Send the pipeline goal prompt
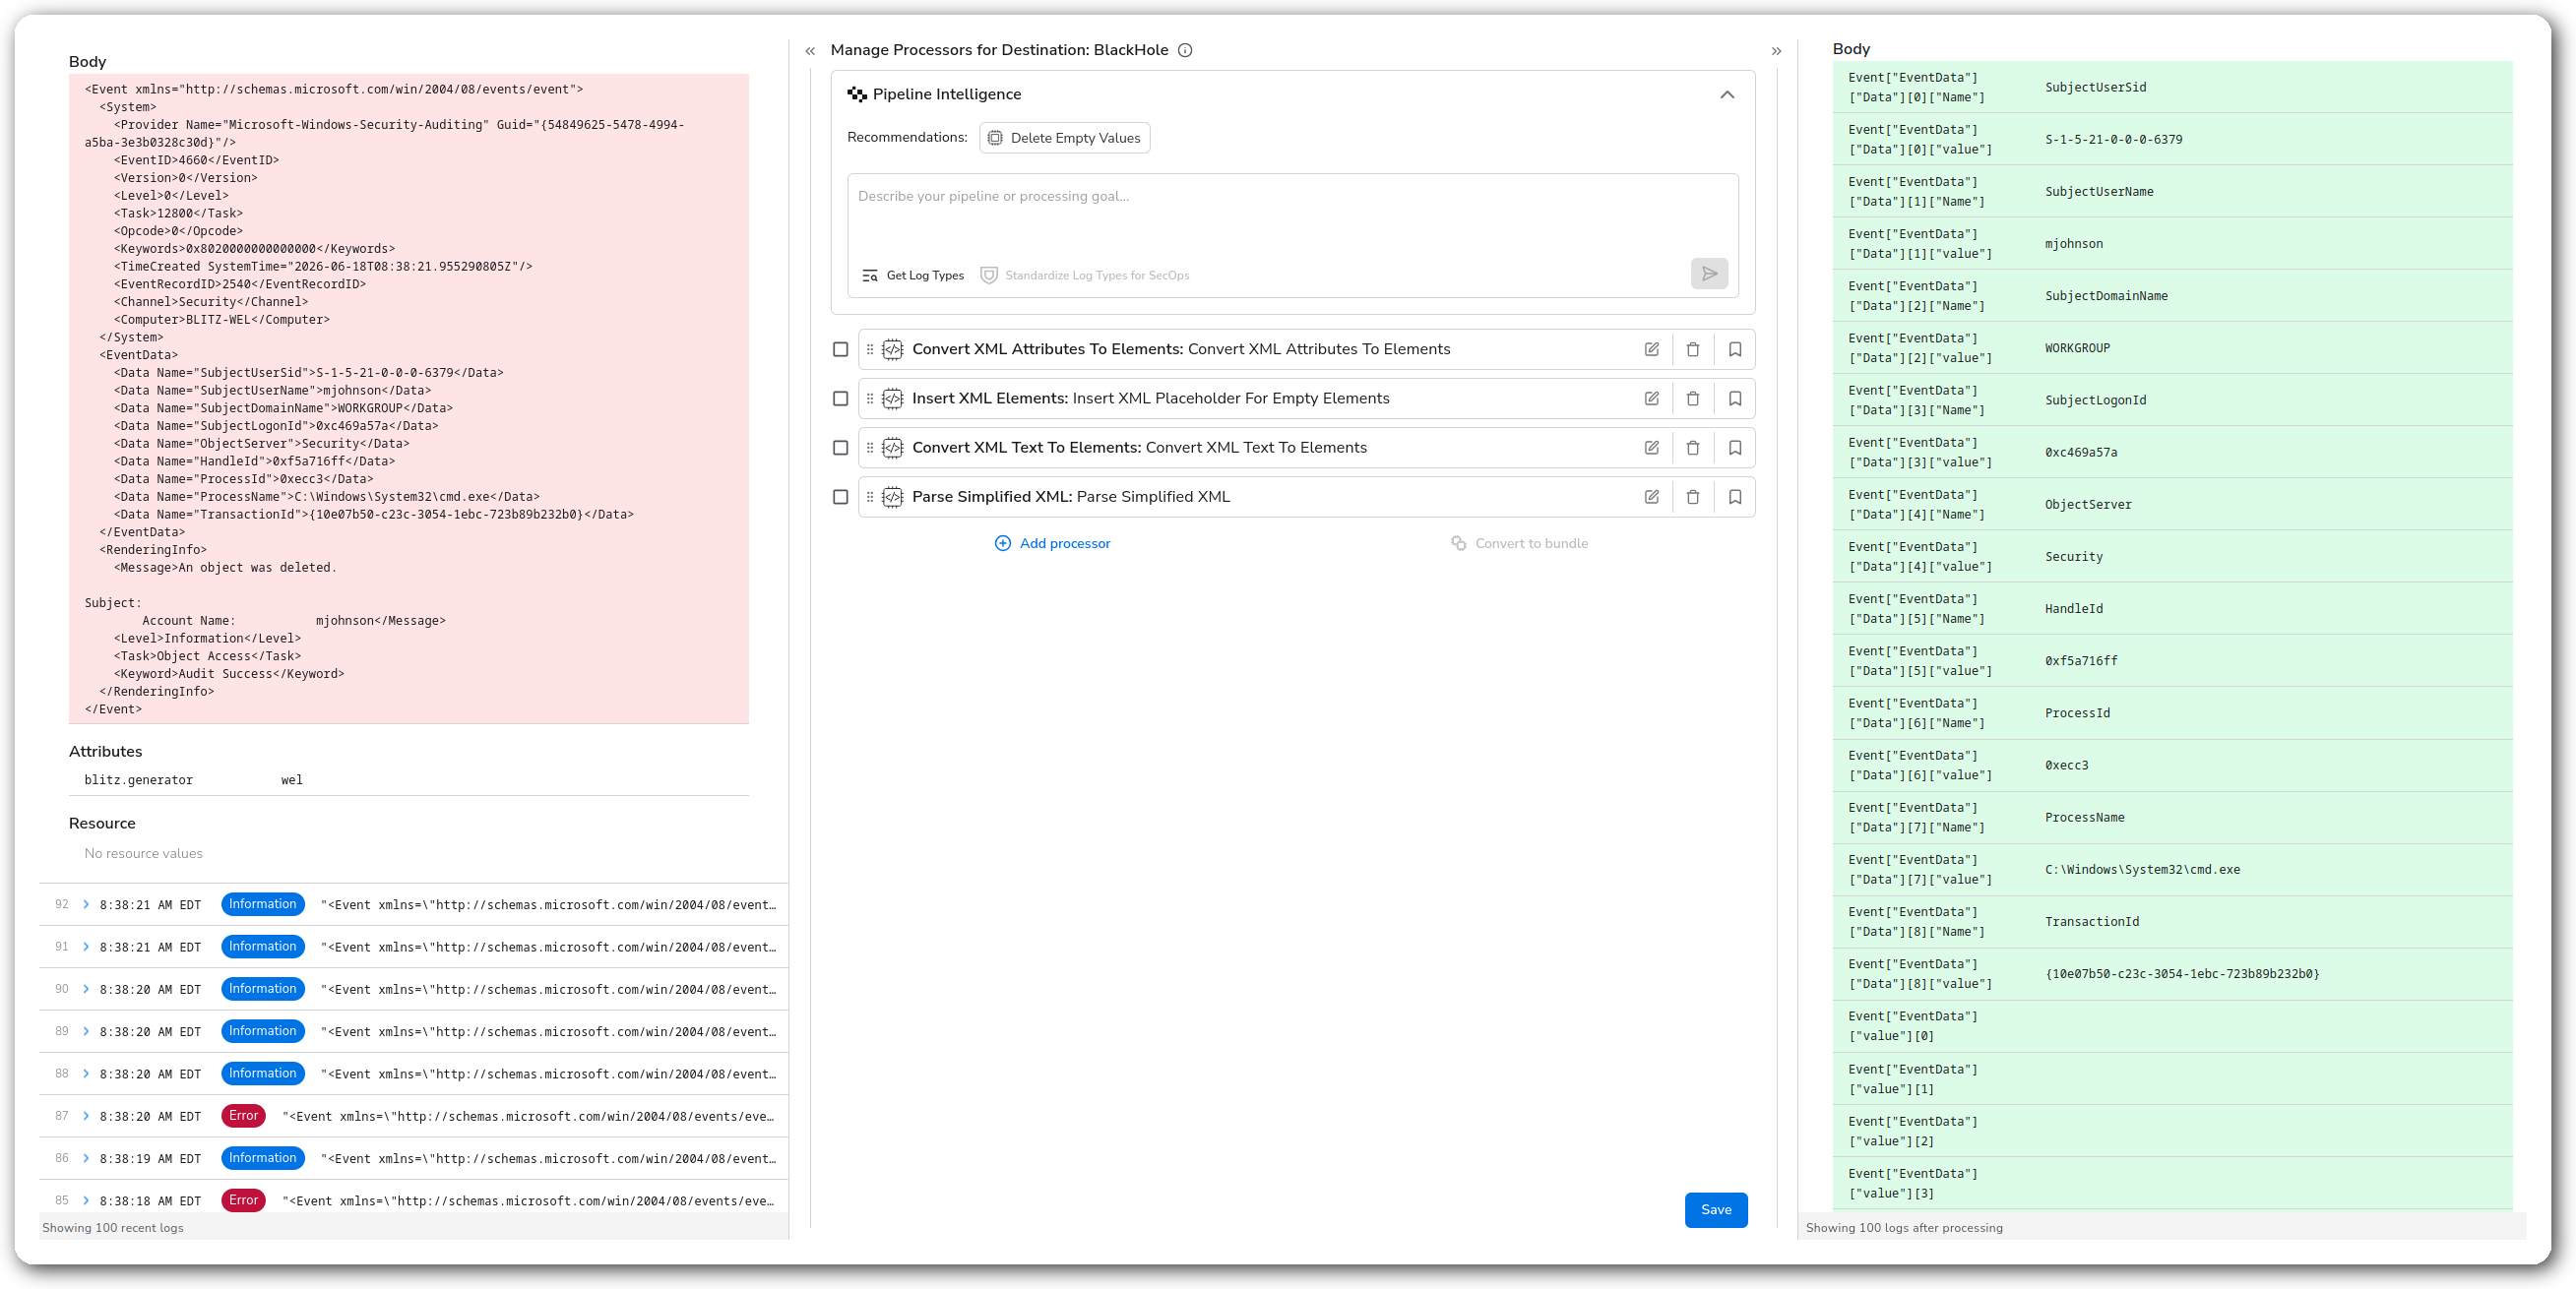 point(1709,273)
